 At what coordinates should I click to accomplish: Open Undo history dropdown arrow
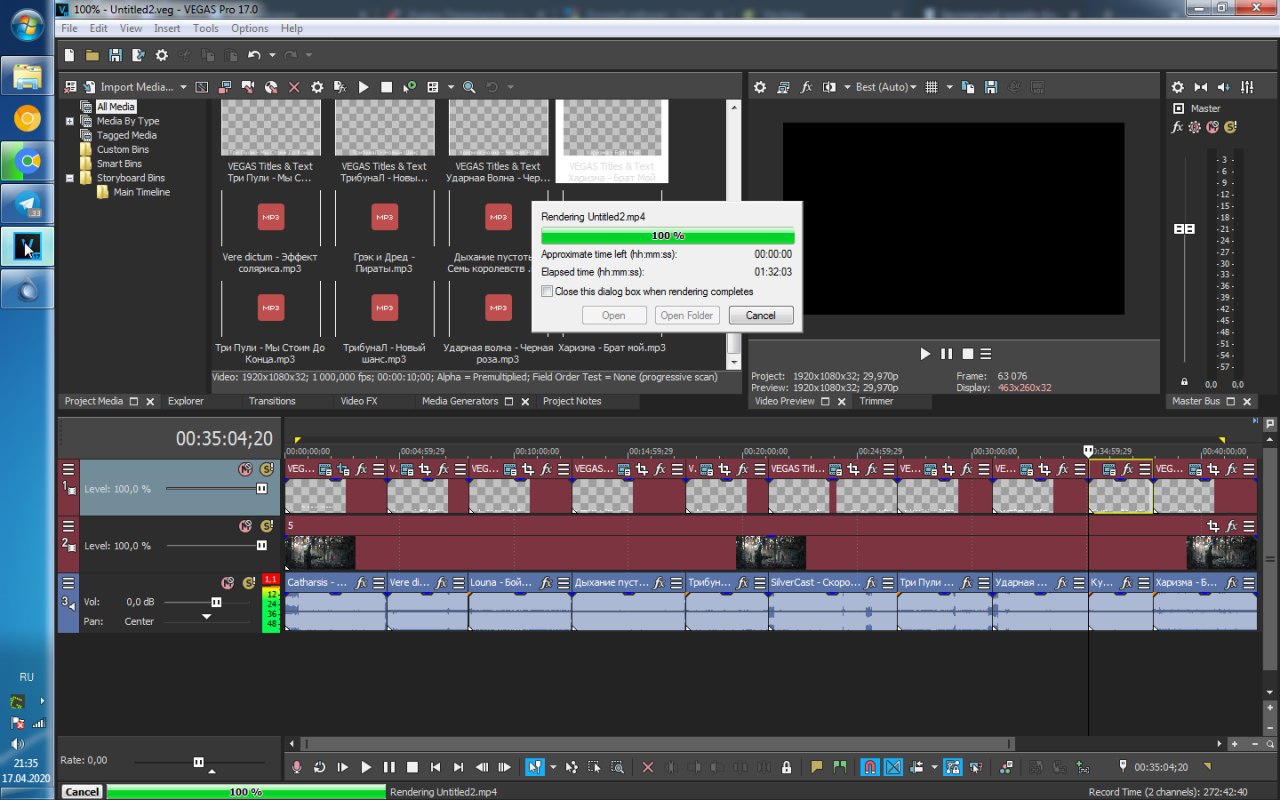(x=271, y=56)
